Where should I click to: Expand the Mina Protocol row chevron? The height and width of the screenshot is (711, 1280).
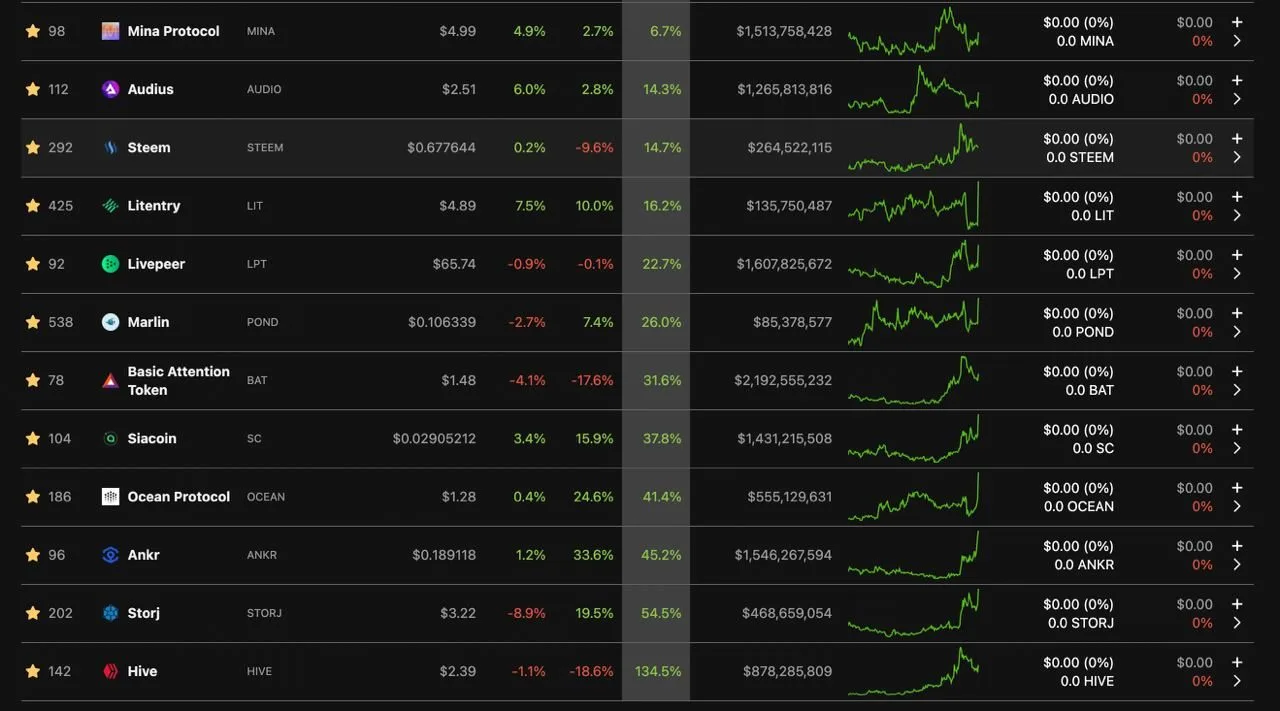pyautogui.click(x=1237, y=41)
